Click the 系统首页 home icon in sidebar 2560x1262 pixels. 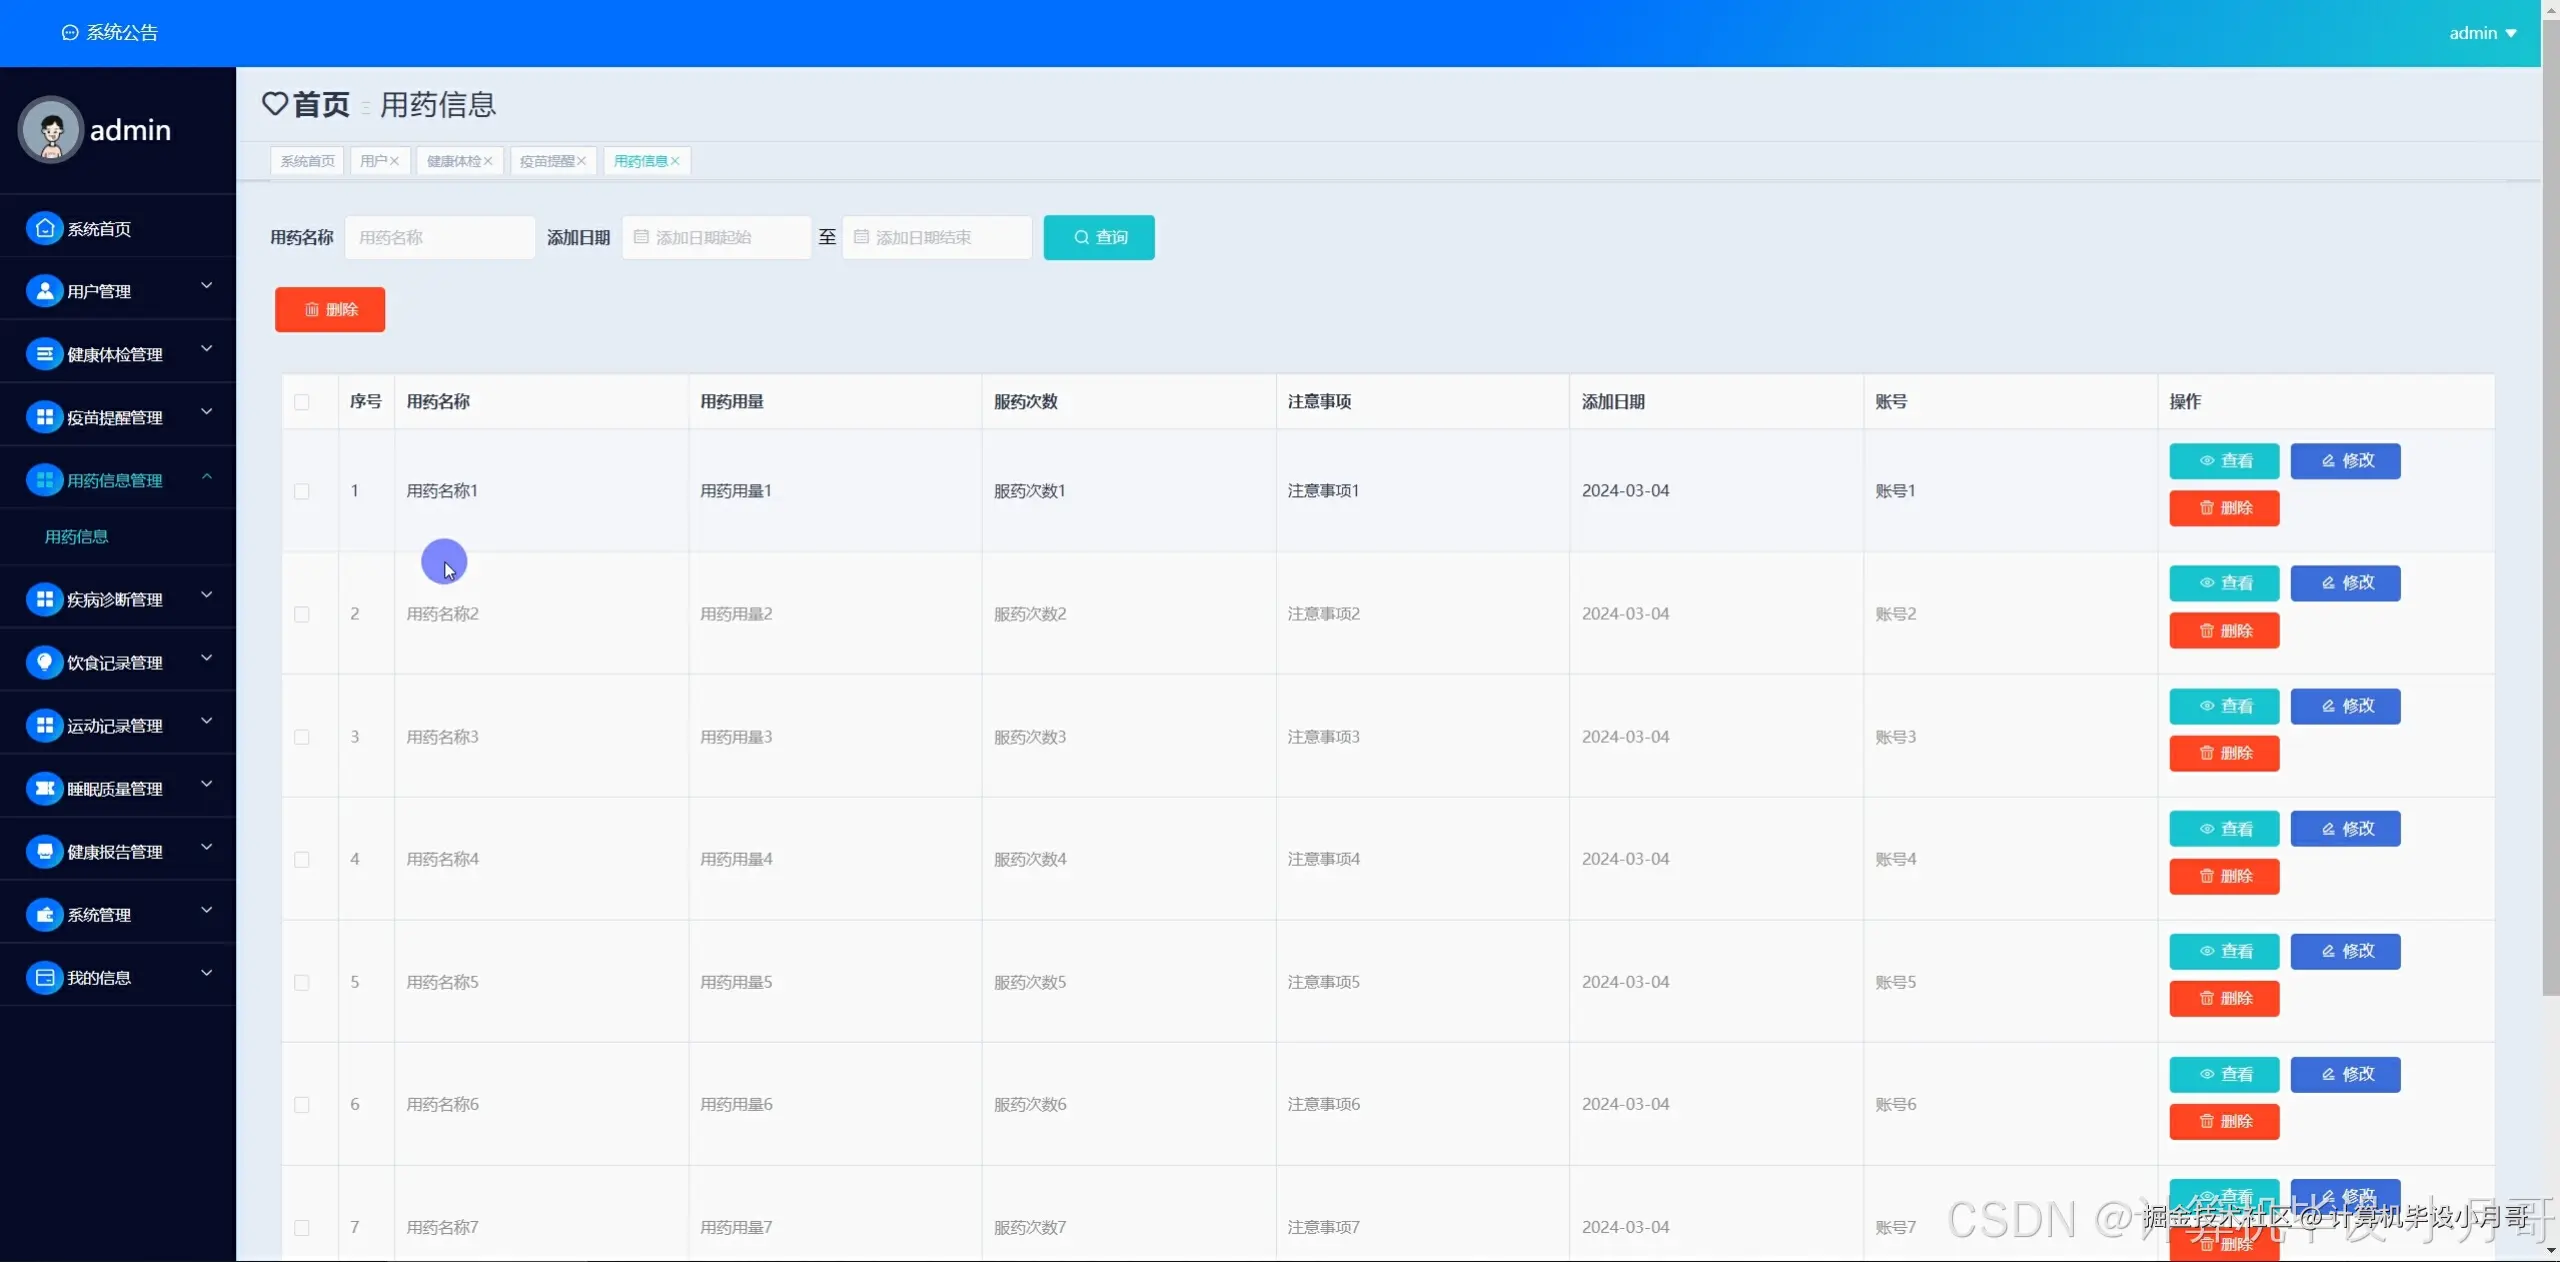[44, 229]
